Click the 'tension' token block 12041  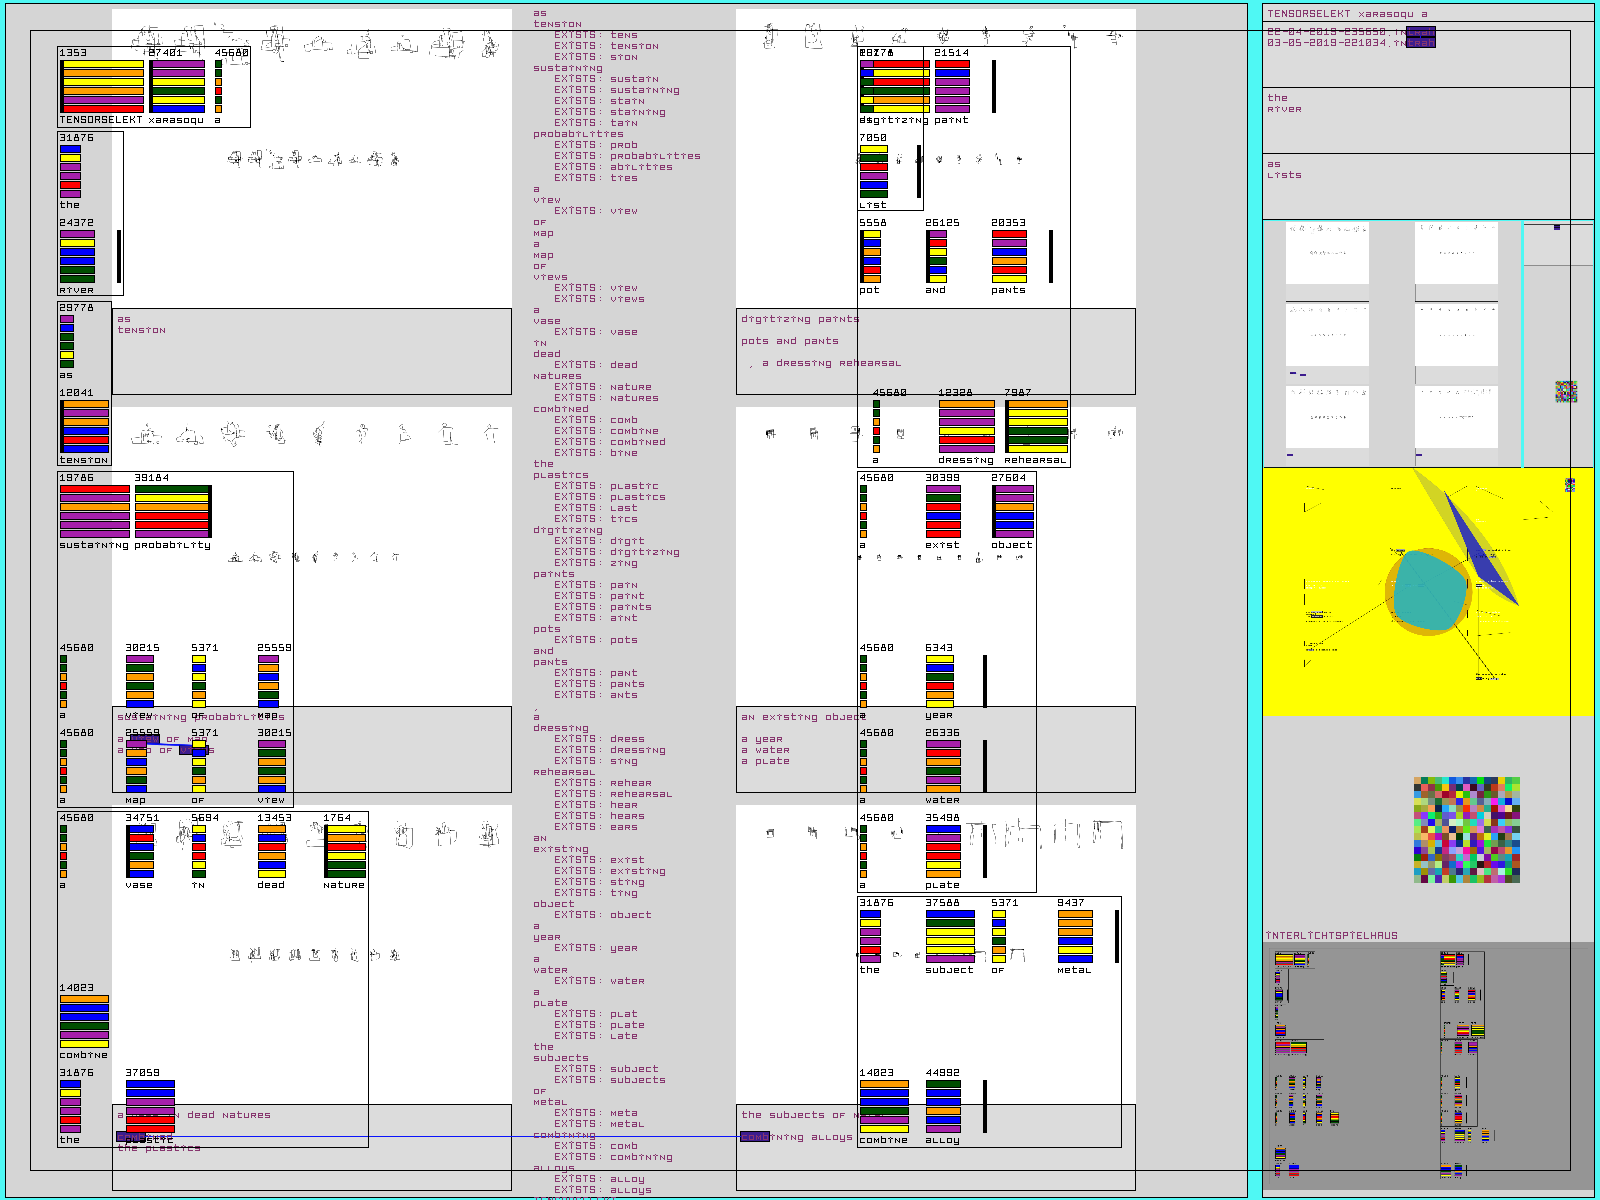[84, 427]
